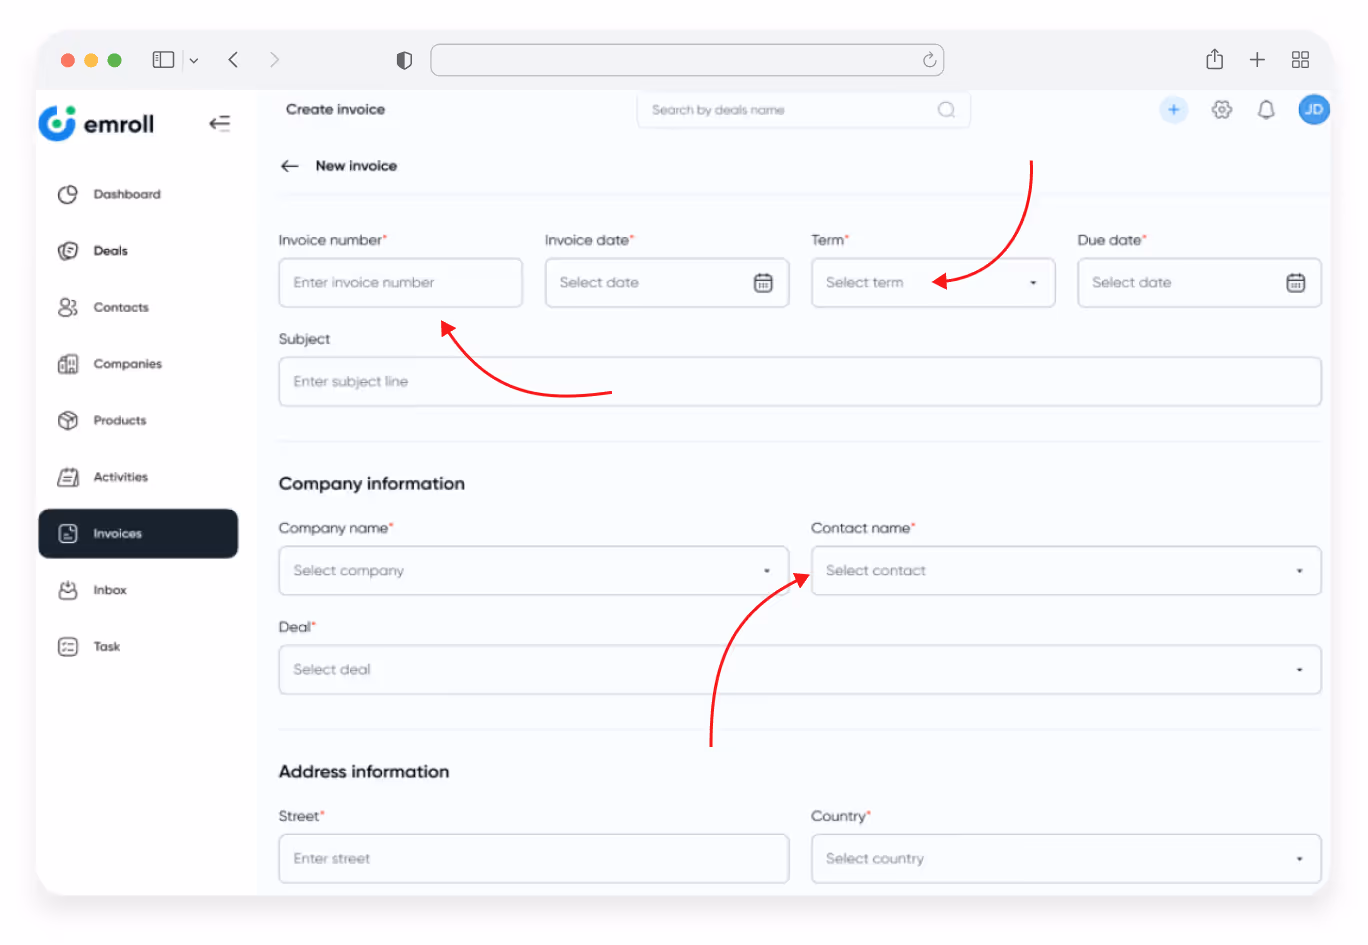The height and width of the screenshot is (945, 1368).
Task: Click the Inbox tray icon
Action: pos(68,590)
